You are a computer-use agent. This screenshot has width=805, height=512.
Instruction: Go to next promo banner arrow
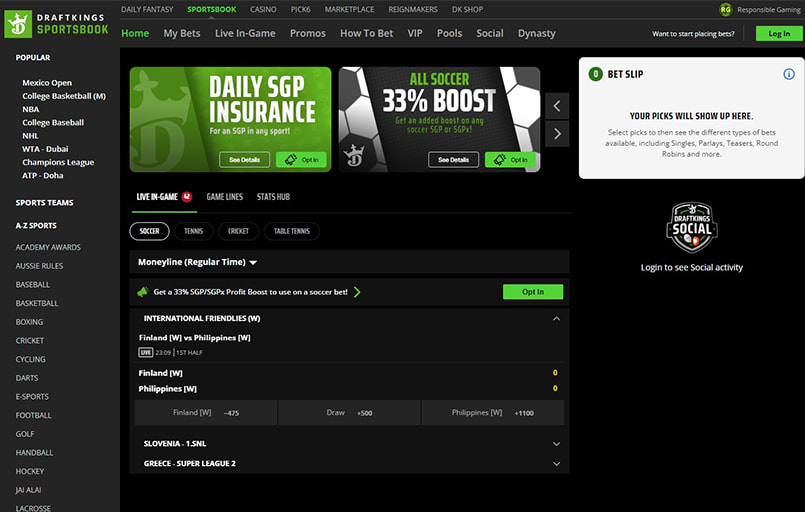(557, 134)
